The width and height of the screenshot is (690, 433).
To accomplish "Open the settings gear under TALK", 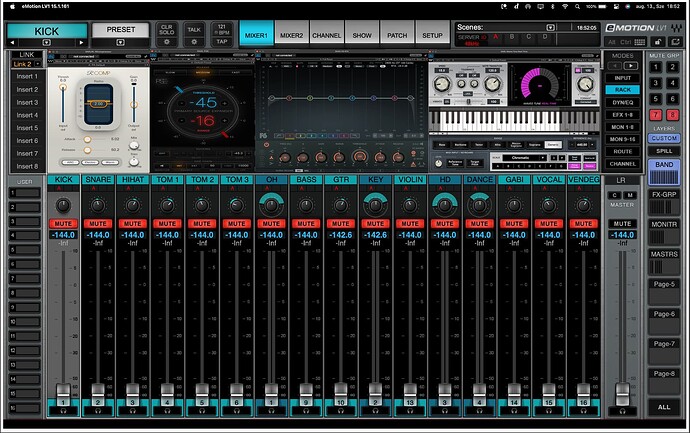I will pos(193,42).
